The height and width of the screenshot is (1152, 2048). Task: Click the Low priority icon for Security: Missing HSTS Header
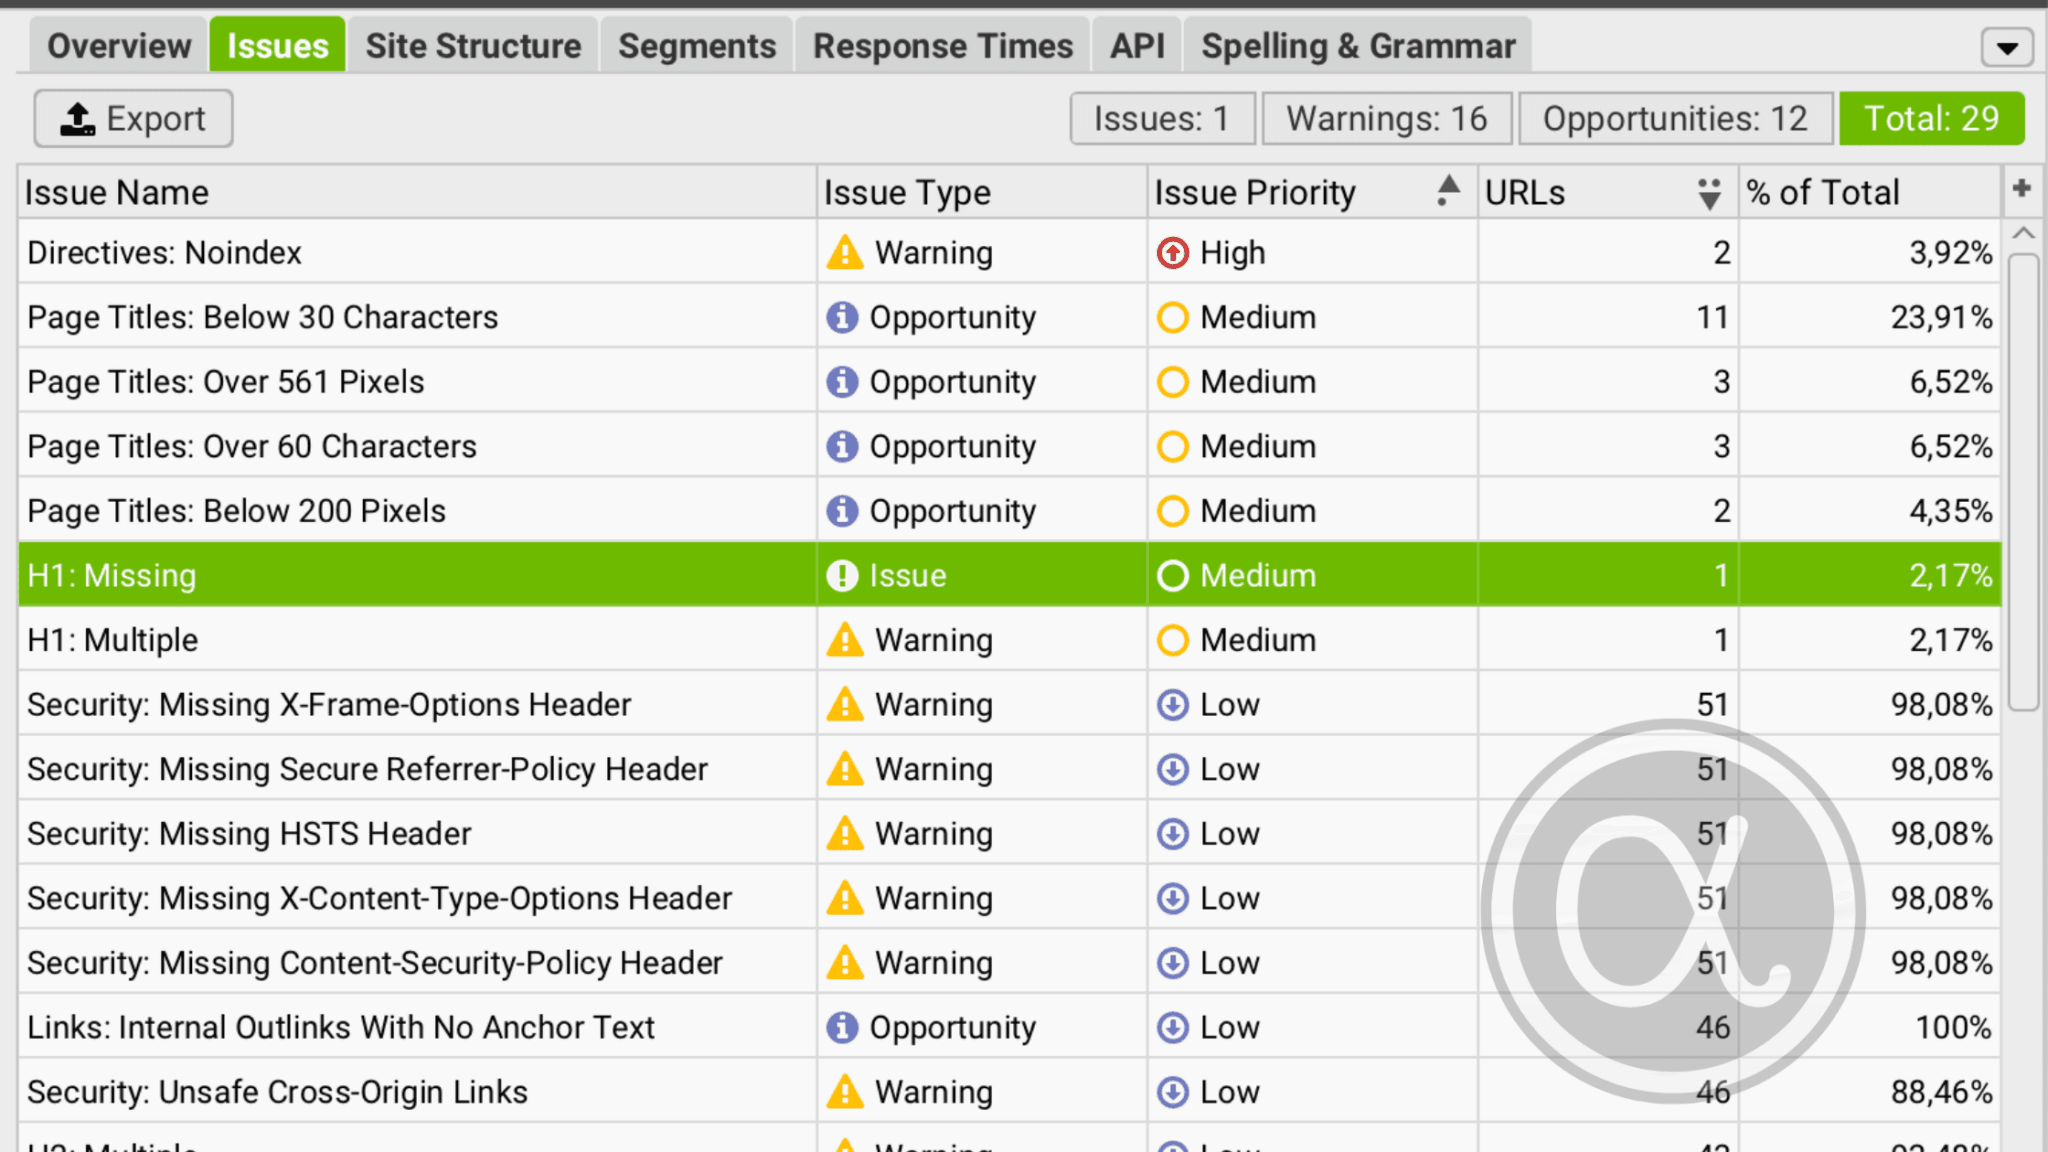[x=1172, y=833]
